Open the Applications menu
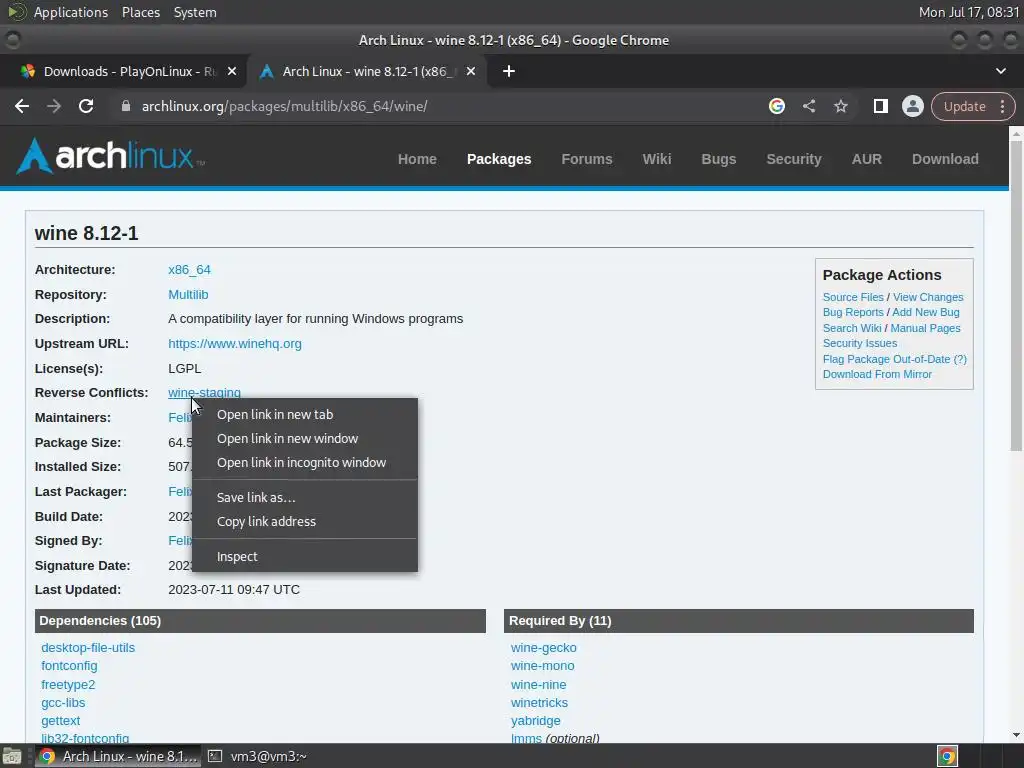1024x768 pixels. click(x=71, y=12)
